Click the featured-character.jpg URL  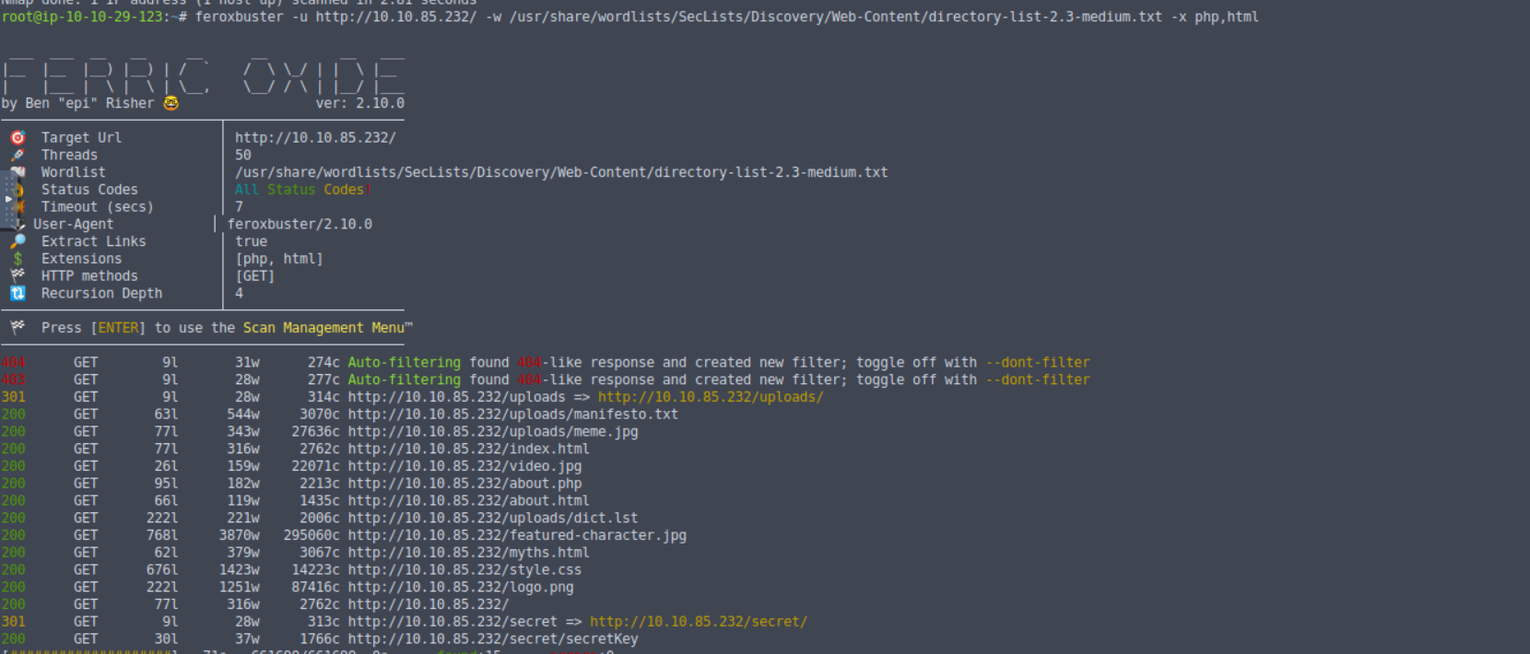(x=517, y=535)
